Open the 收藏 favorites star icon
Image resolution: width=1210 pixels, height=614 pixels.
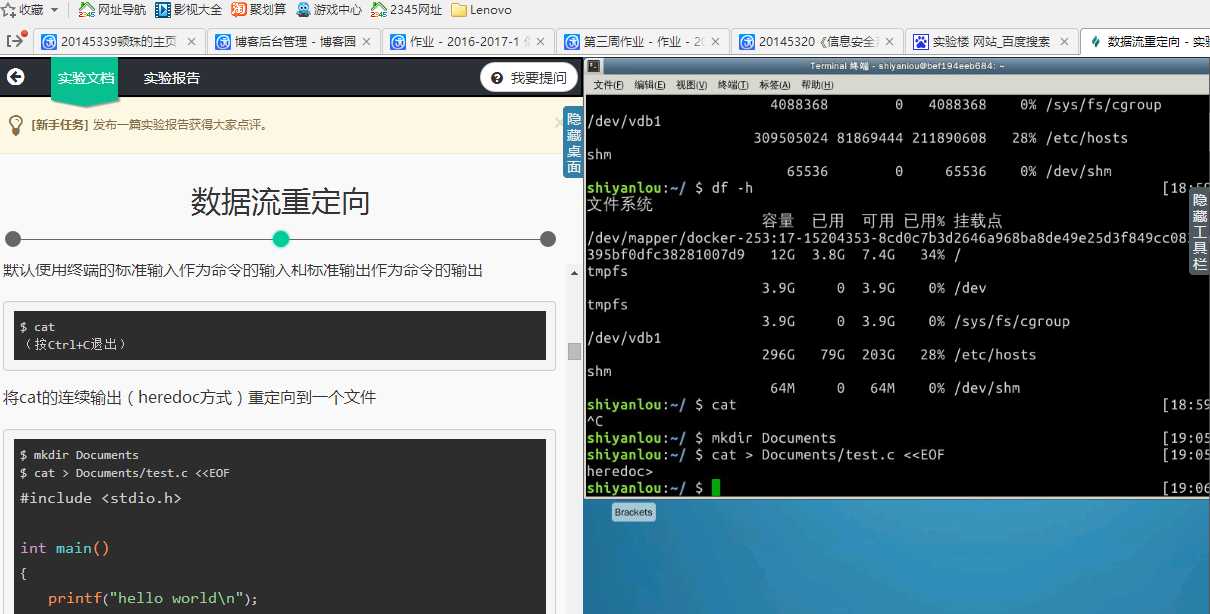(x=8, y=9)
